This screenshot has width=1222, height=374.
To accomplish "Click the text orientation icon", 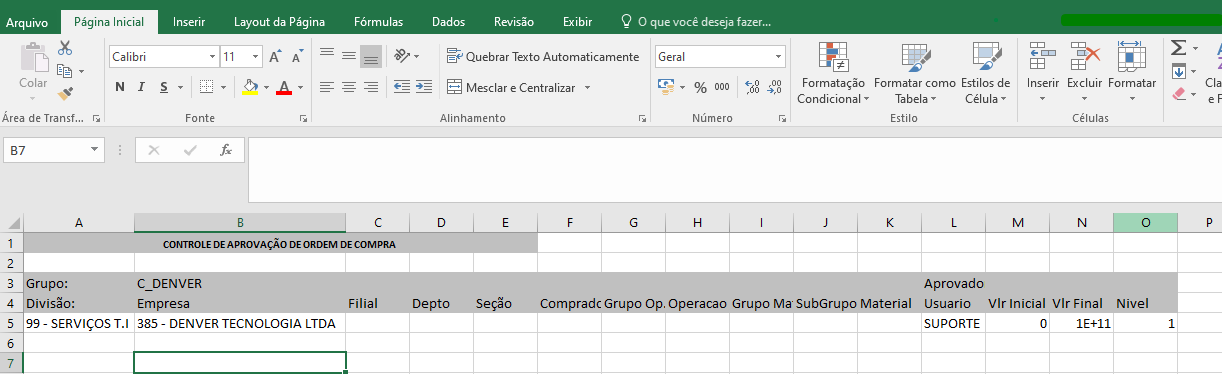I will (402, 56).
